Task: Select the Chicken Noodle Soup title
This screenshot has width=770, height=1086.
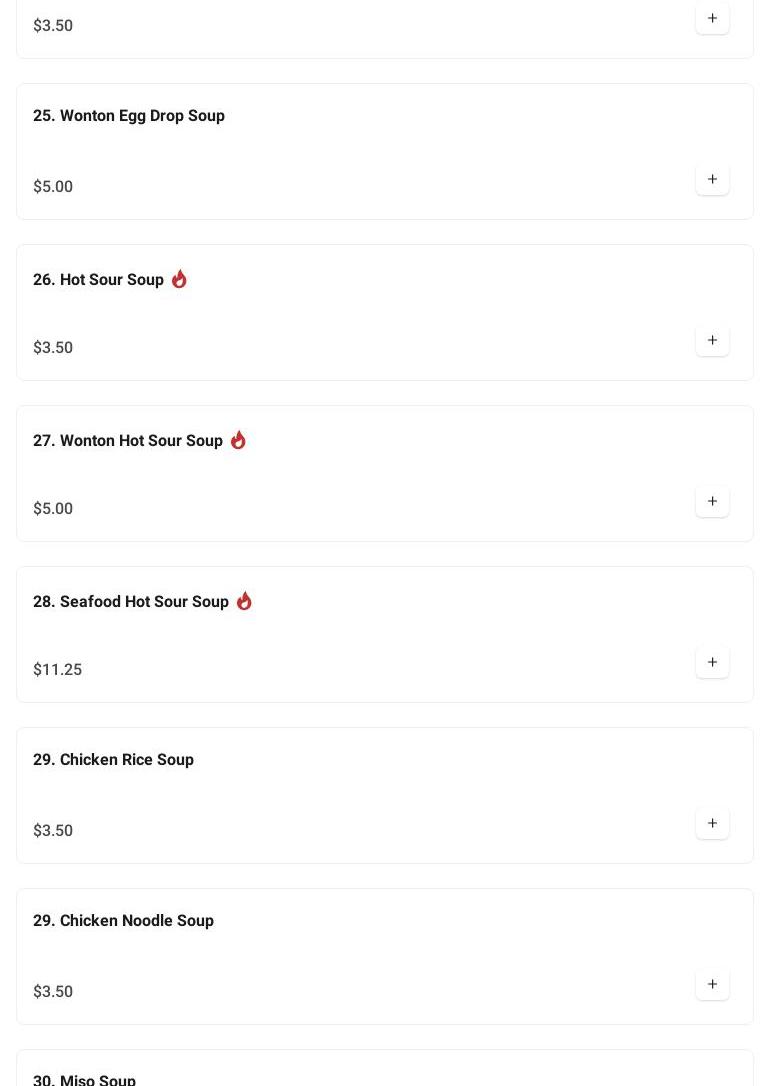Action: click(x=123, y=921)
